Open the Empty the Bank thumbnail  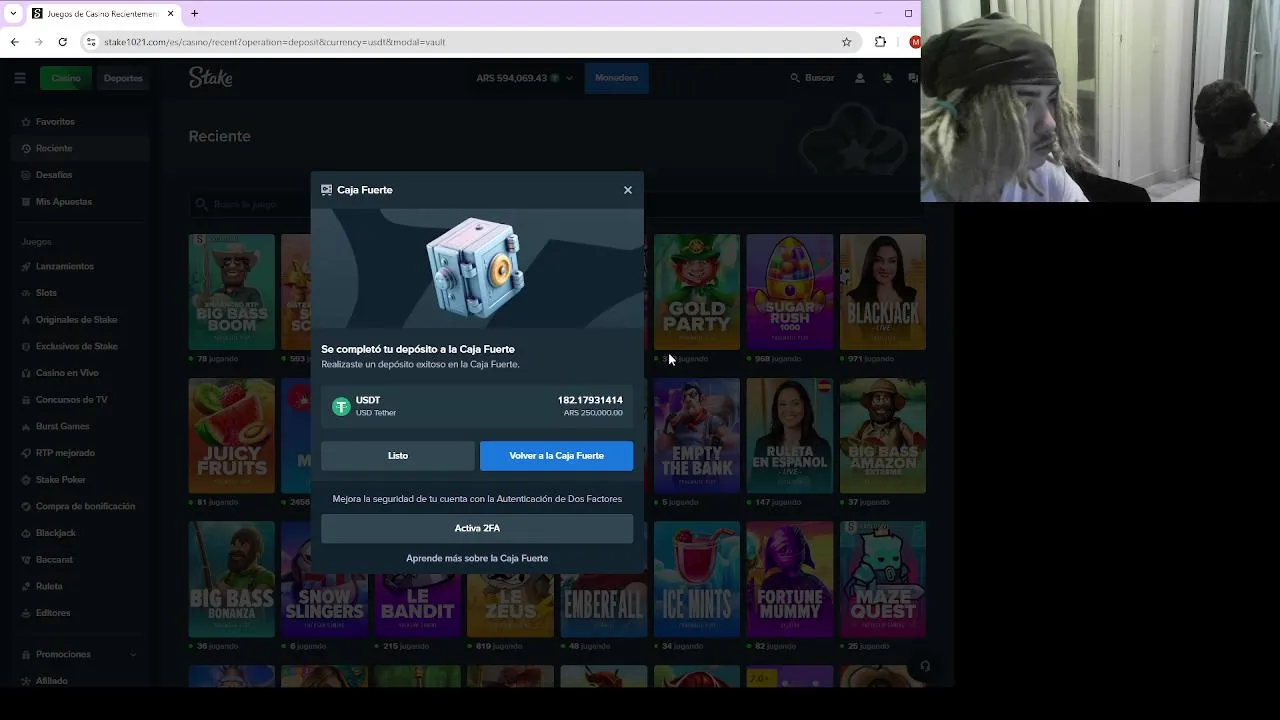click(697, 436)
